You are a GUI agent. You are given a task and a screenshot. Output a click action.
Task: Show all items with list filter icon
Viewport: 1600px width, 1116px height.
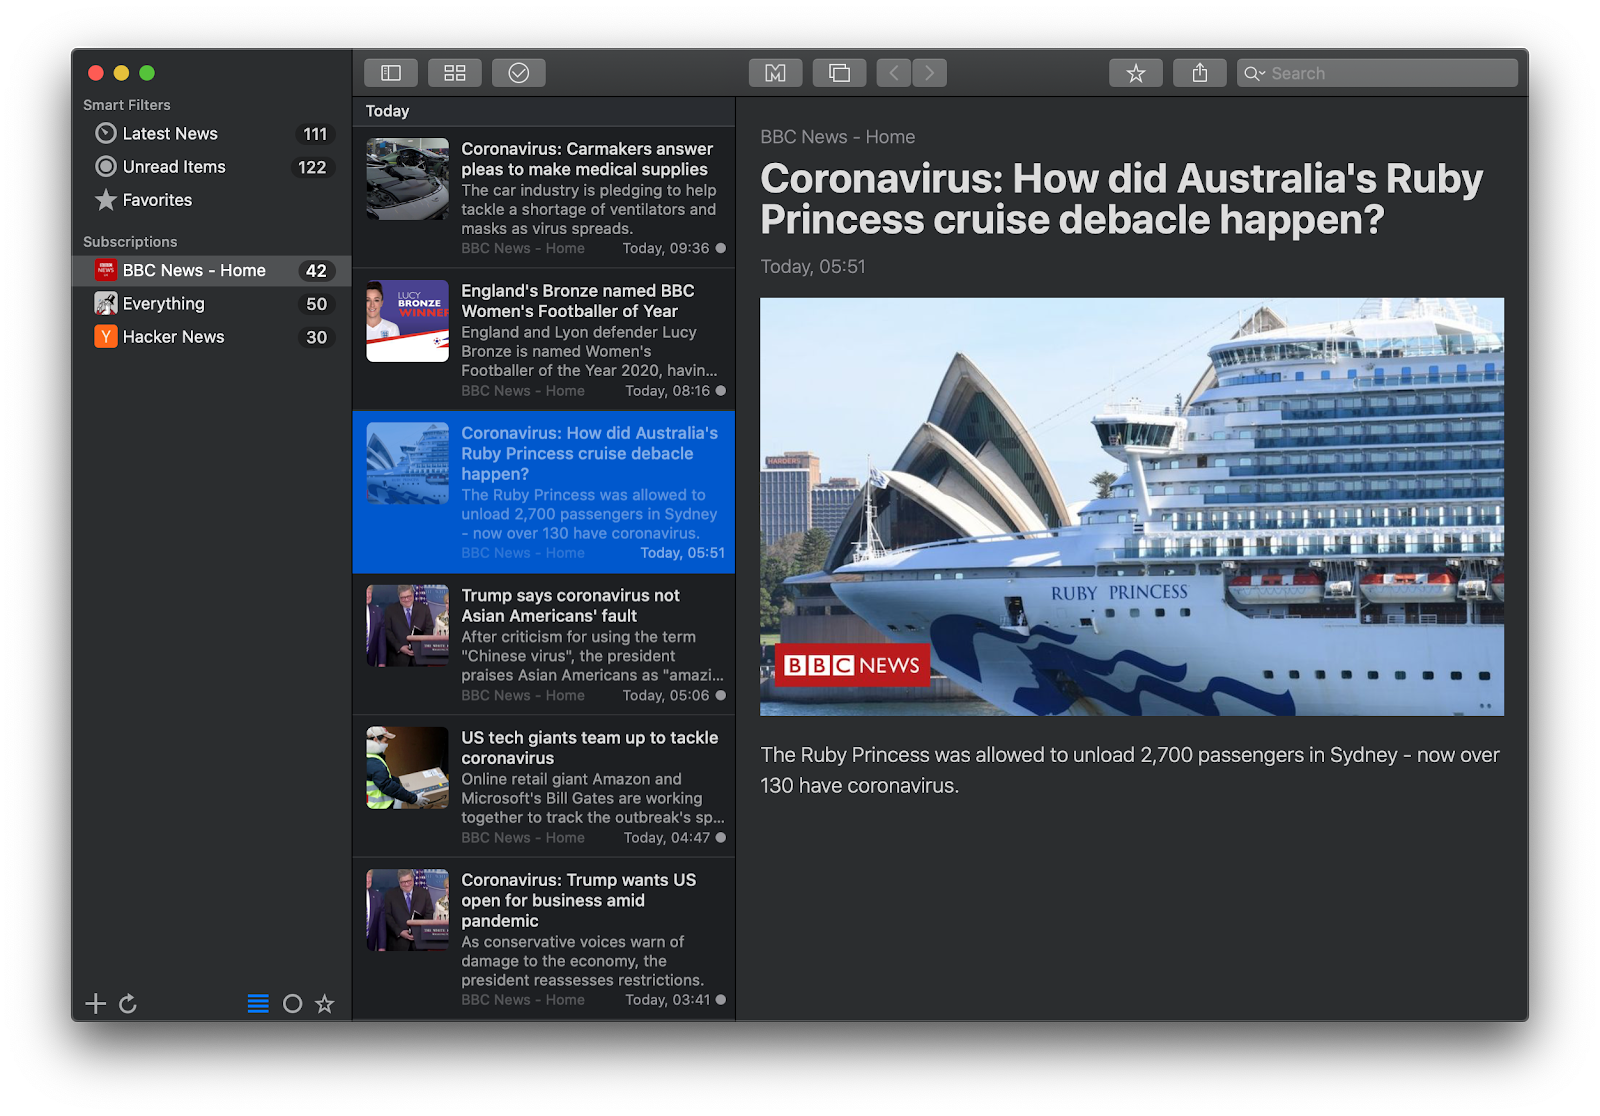click(x=258, y=1004)
